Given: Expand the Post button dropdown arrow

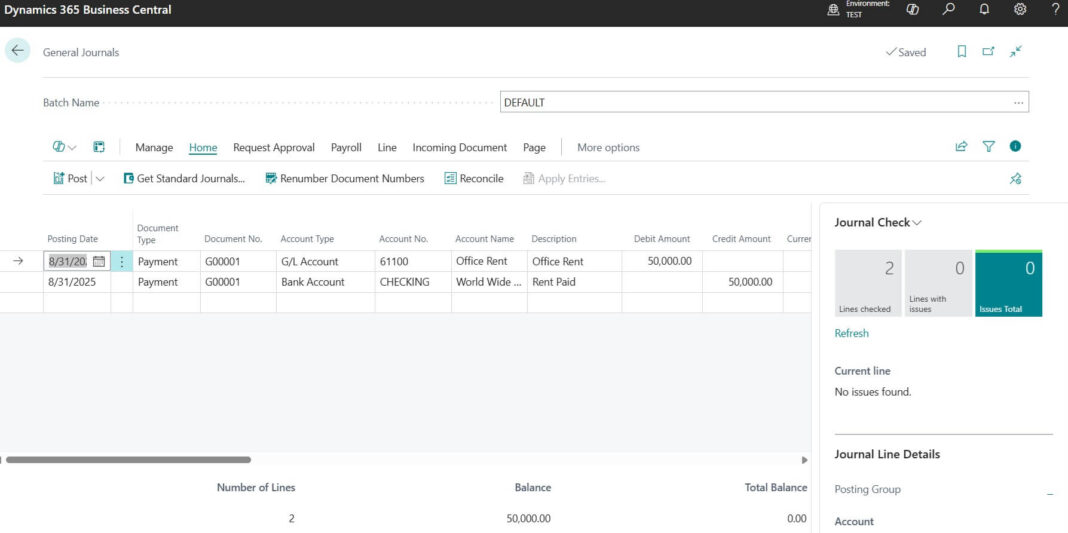Looking at the screenshot, I should pos(100,179).
